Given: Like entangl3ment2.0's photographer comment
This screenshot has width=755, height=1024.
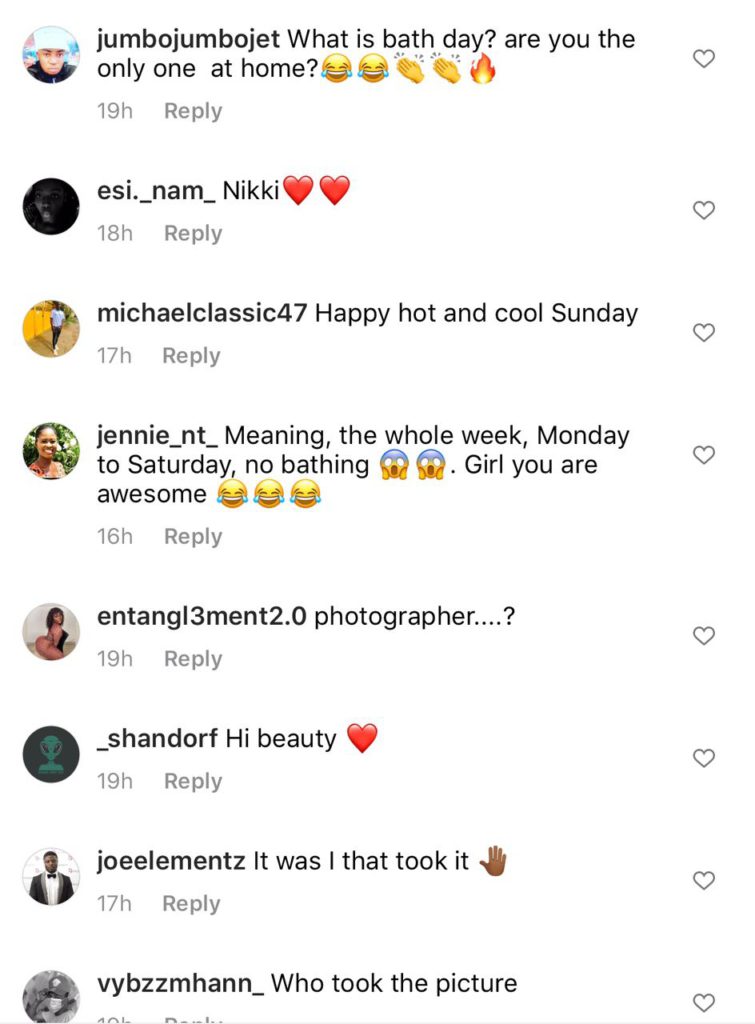Looking at the screenshot, I should point(704,636).
